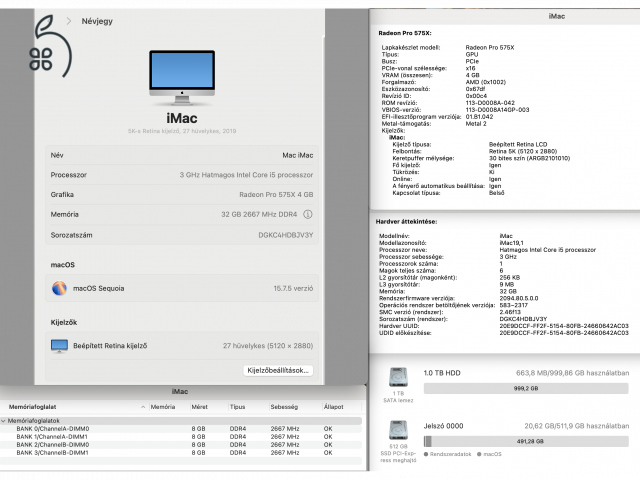640x480 pixels.
Task: Click the 1.0 TB HDD usage bar
Action: click(526, 389)
